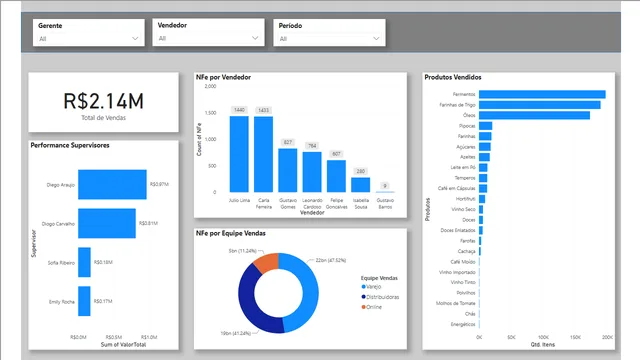Click the 5bn (11.24%) donut label
The height and width of the screenshot is (360, 640).
242,251
